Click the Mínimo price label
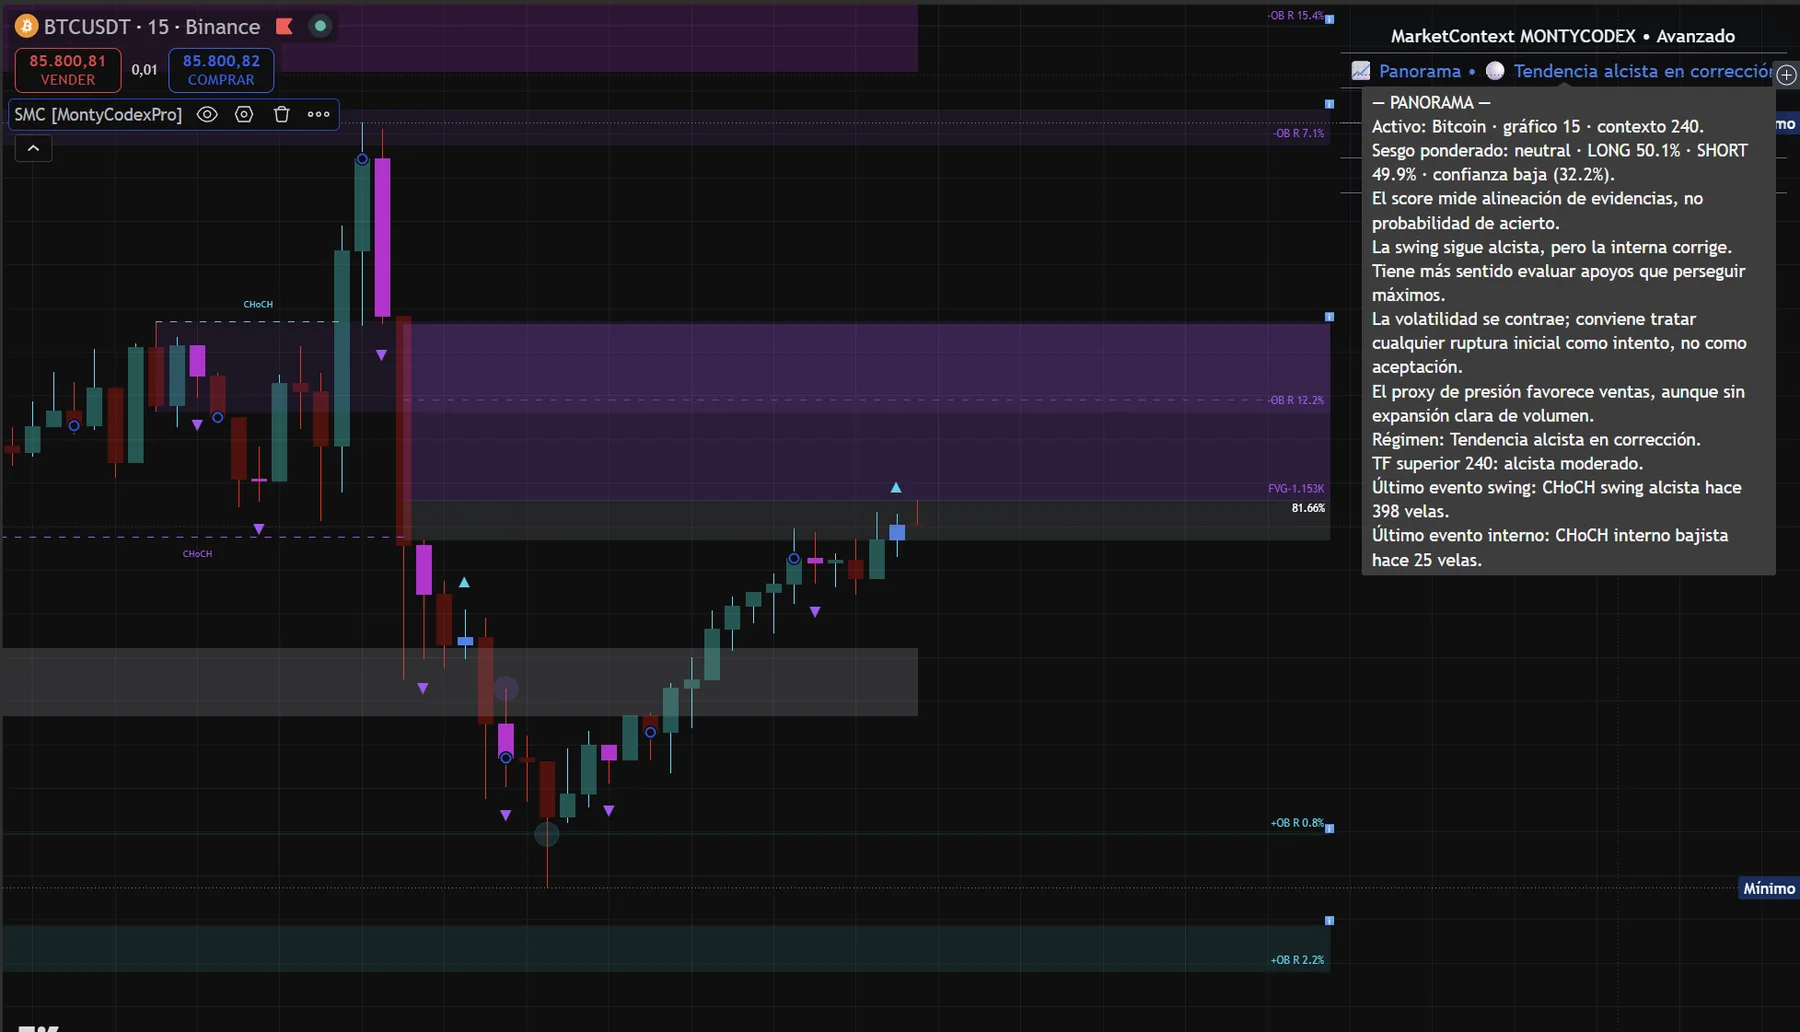The image size is (1800, 1032). (x=1769, y=888)
